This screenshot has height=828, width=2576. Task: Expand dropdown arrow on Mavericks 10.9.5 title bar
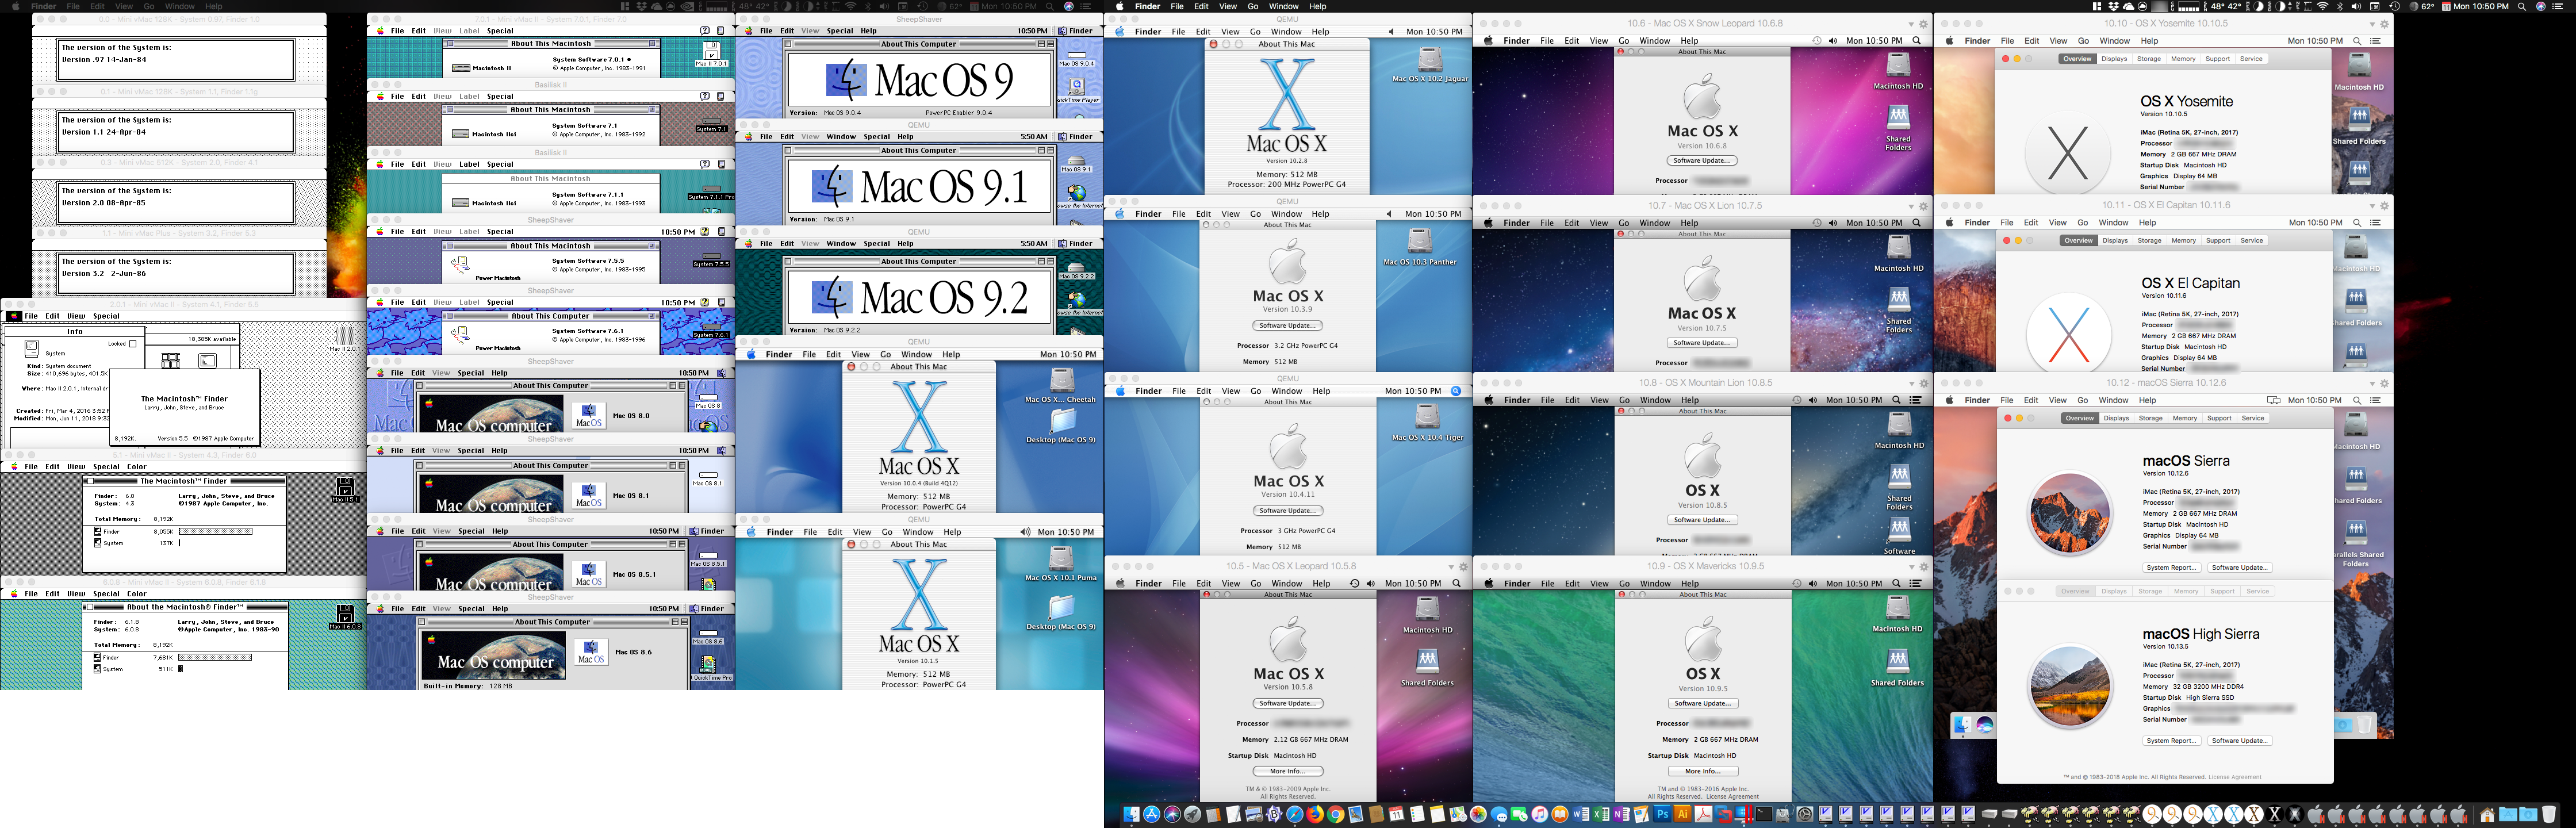[x=1910, y=567]
